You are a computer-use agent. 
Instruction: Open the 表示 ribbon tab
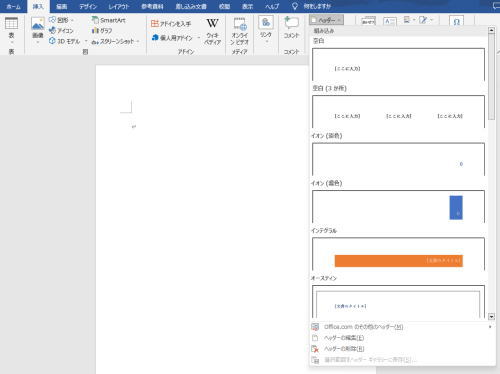pos(247,6)
